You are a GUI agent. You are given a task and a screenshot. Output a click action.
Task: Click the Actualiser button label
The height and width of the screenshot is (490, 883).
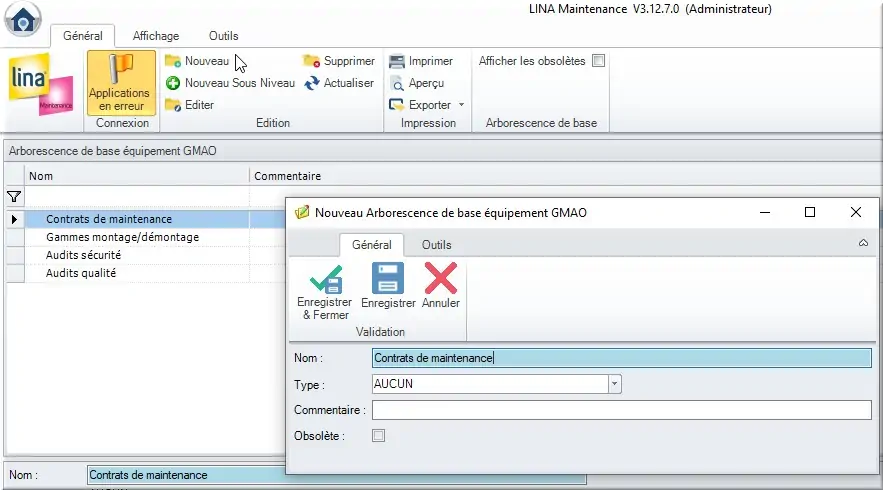[x=349, y=83]
